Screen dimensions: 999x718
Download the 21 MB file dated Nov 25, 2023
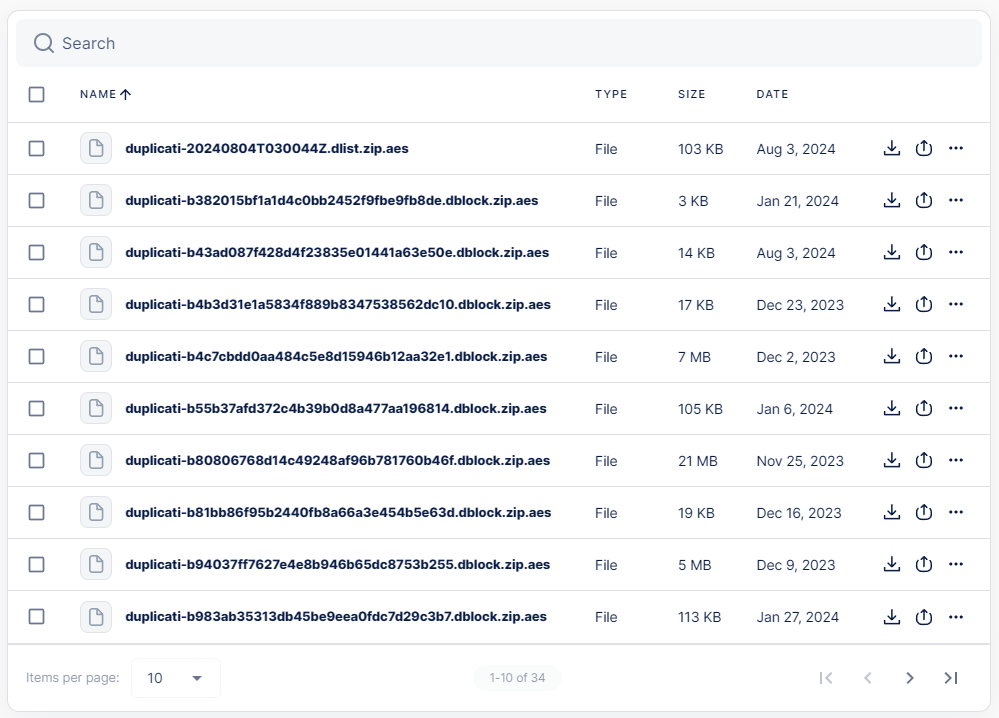coord(892,460)
